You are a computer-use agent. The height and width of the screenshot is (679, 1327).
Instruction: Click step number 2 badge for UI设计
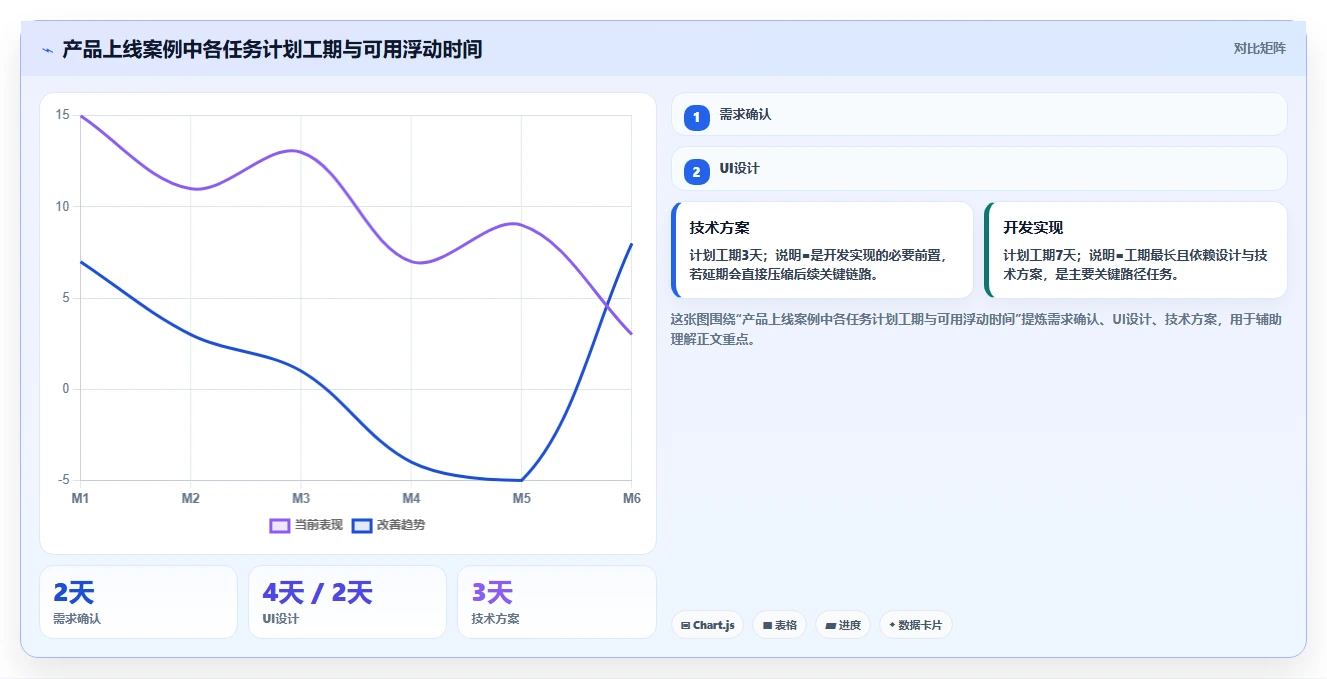pyautogui.click(x=697, y=172)
